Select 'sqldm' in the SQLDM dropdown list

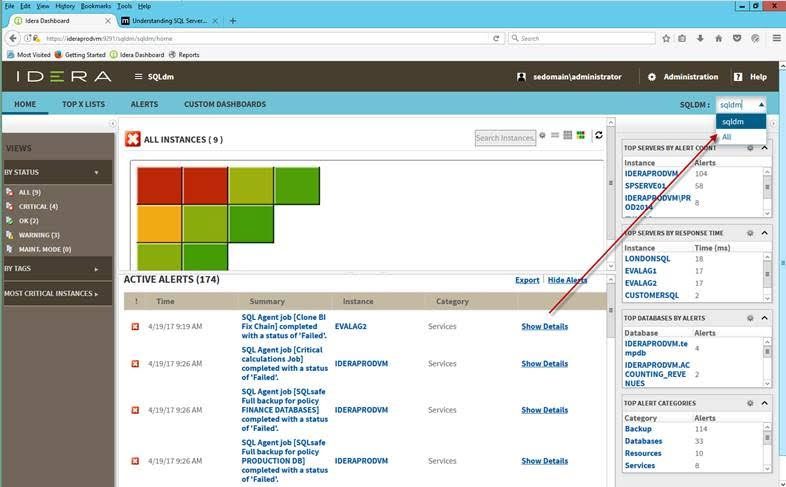point(741,122)
